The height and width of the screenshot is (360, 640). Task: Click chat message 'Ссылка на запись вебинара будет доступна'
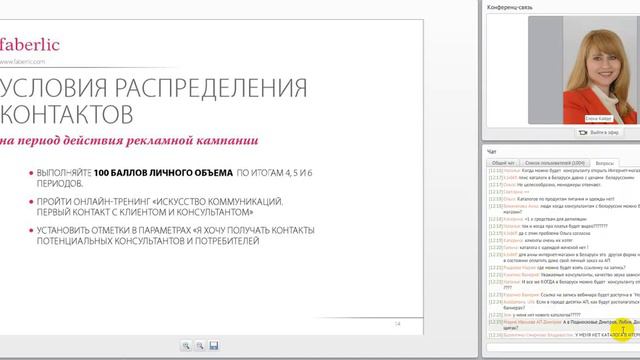[x=588, y=295]
